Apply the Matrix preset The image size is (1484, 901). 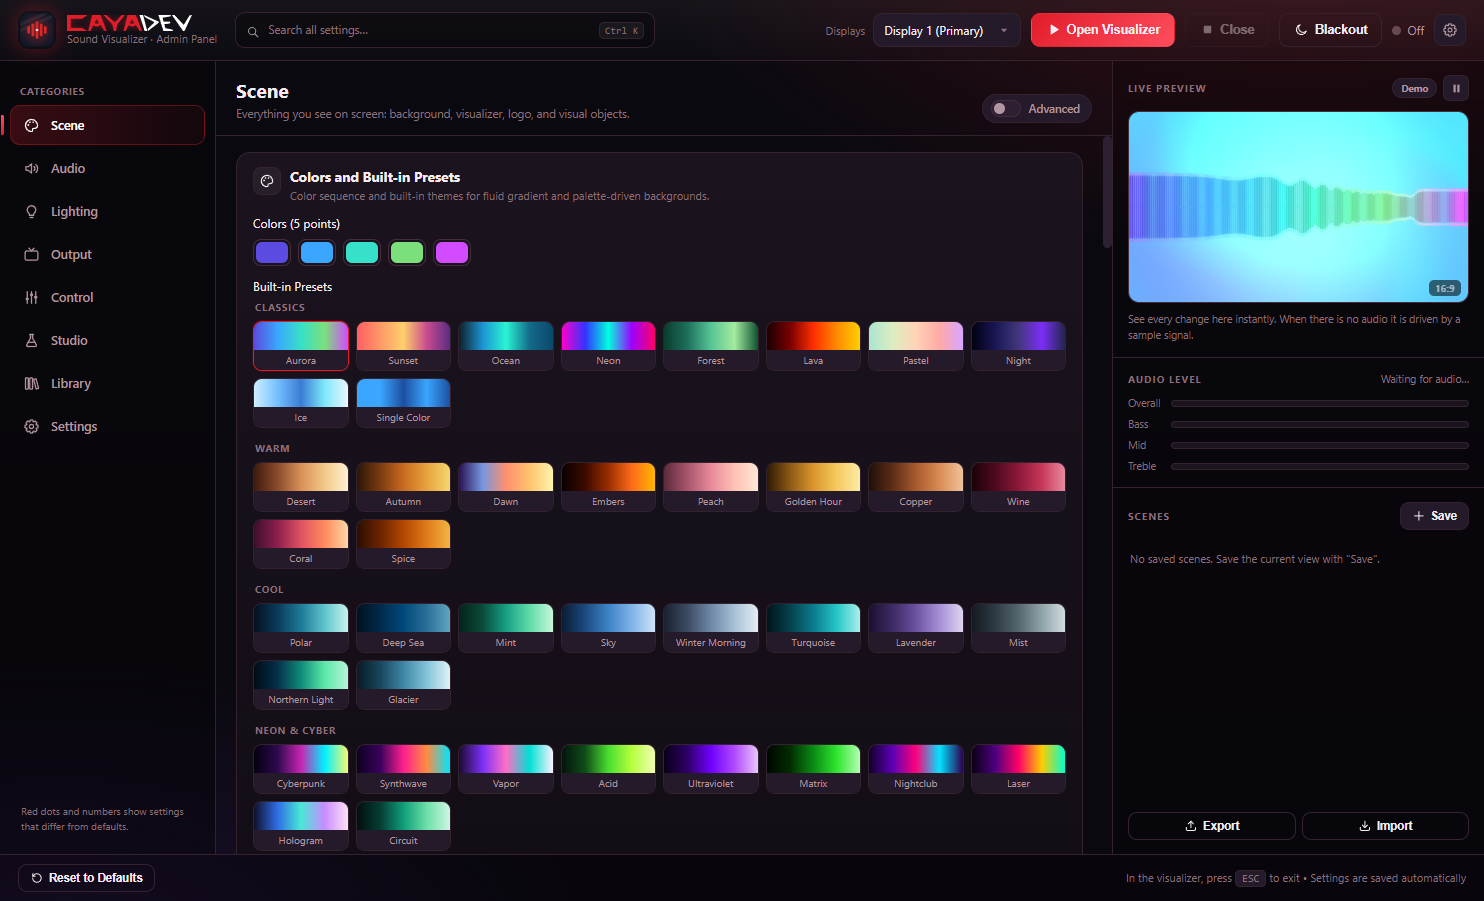point(813,769)
